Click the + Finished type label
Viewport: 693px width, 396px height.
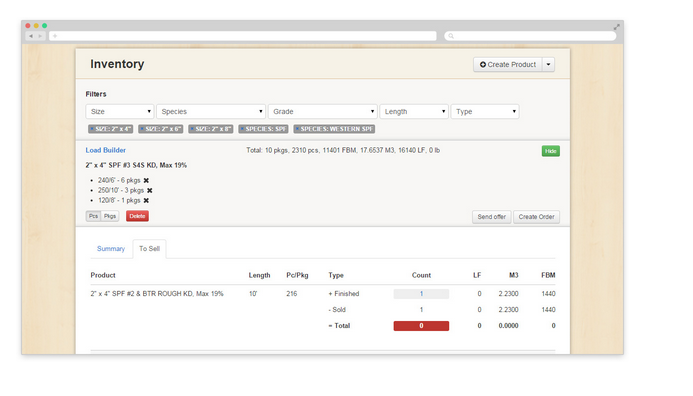[x=344, y=294]
